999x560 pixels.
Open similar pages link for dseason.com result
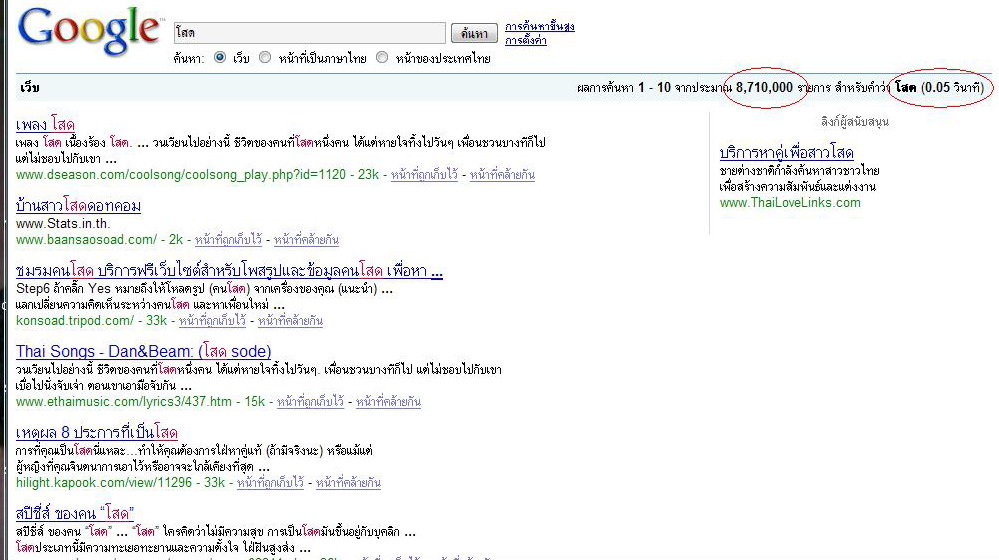coord(502,175)
